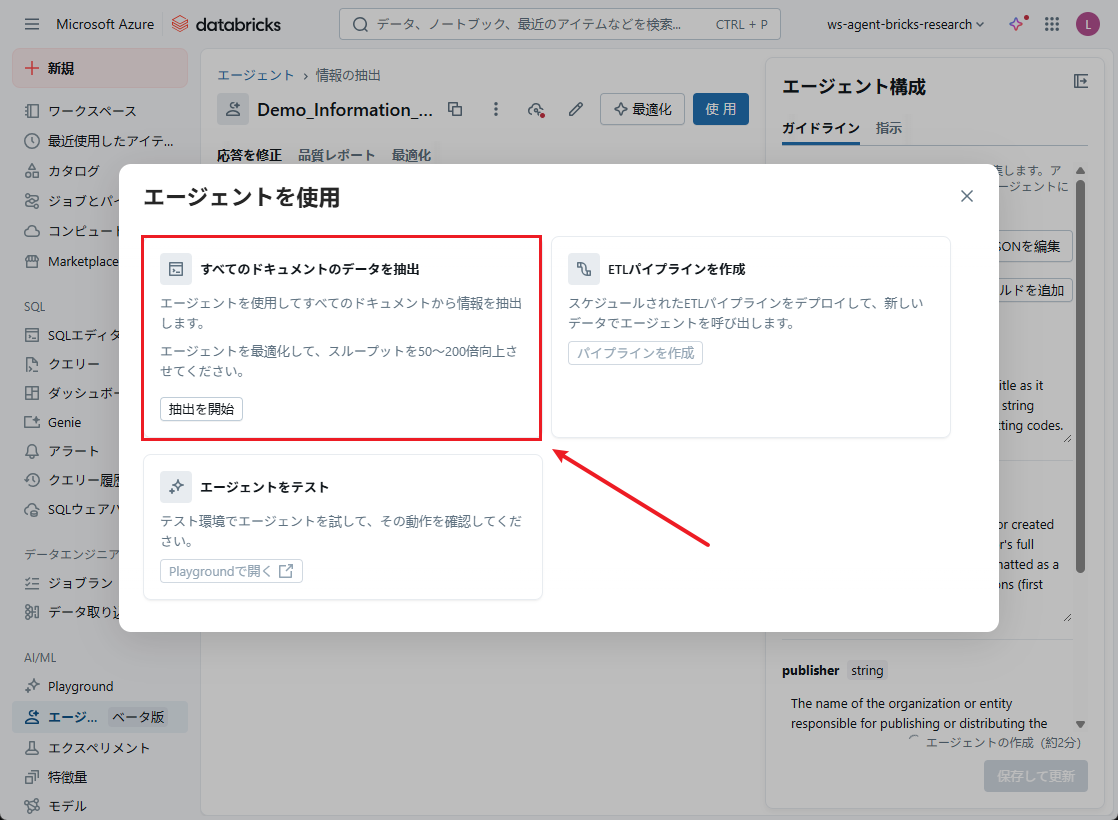Select the 品質レポート tab

pos(336,155)
